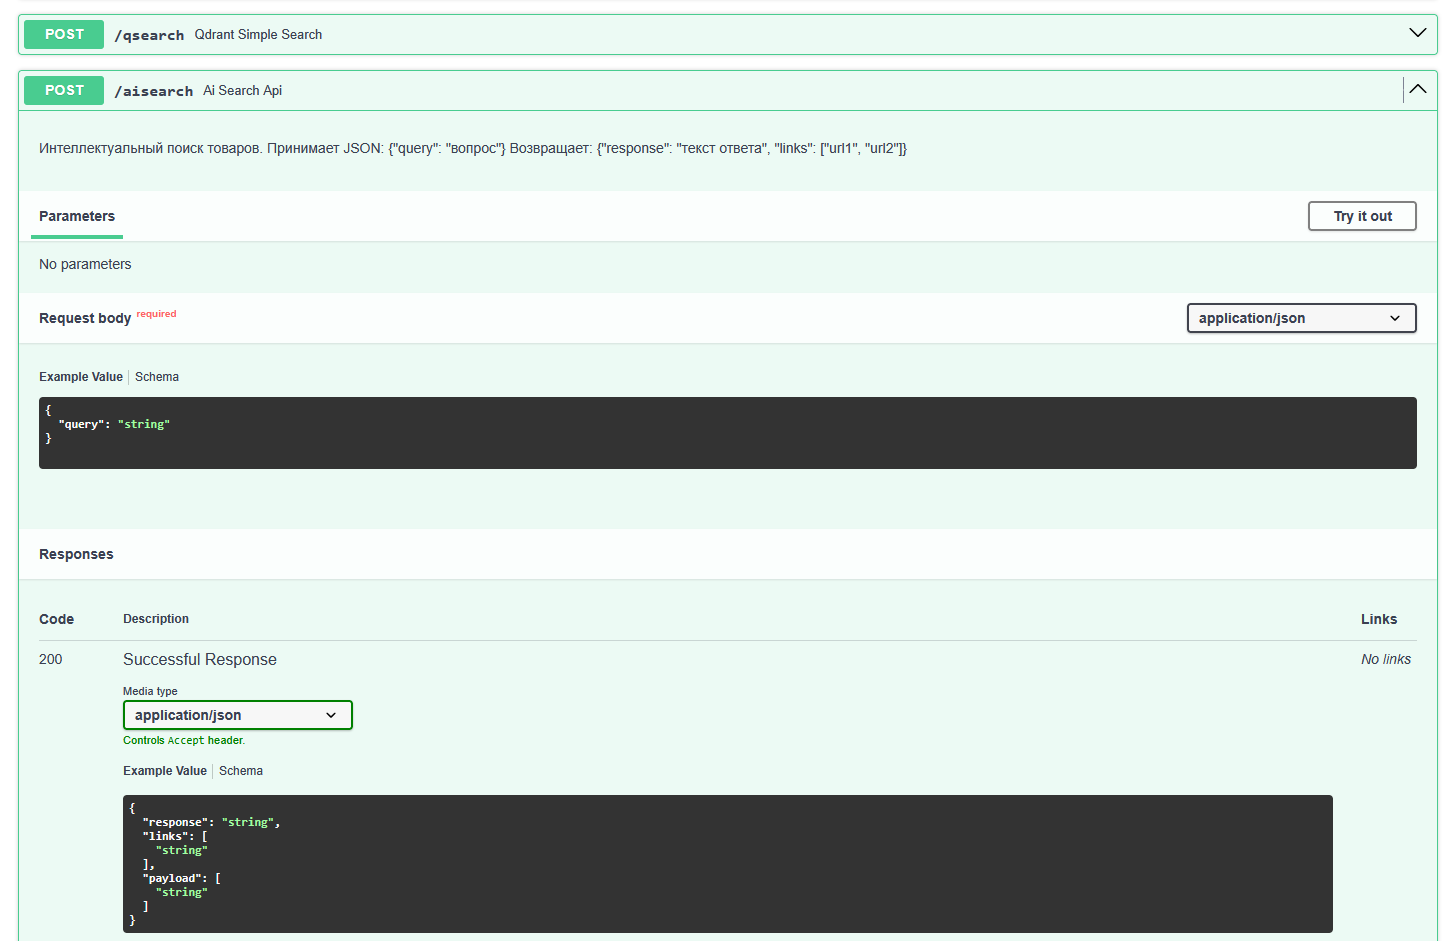The height and width of the screenshot is (941, 1454).
Task: Click the request body JSON example block
Action: (728, 433)
